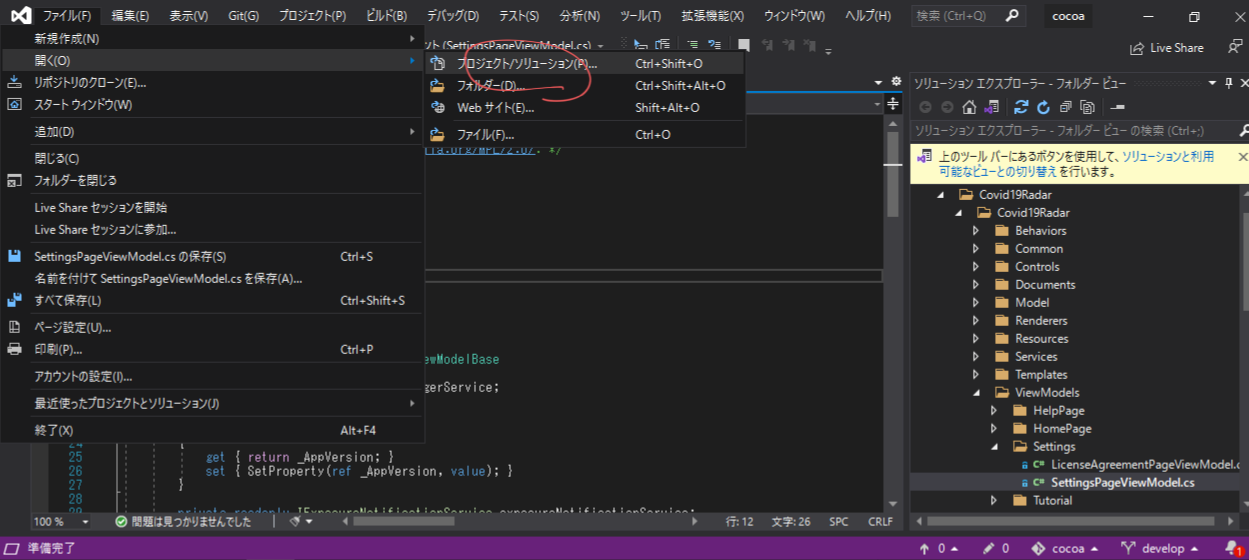Choose 終了(X) menu item
The height and width of the screenshot is (560, 1249).
[212, 430]
